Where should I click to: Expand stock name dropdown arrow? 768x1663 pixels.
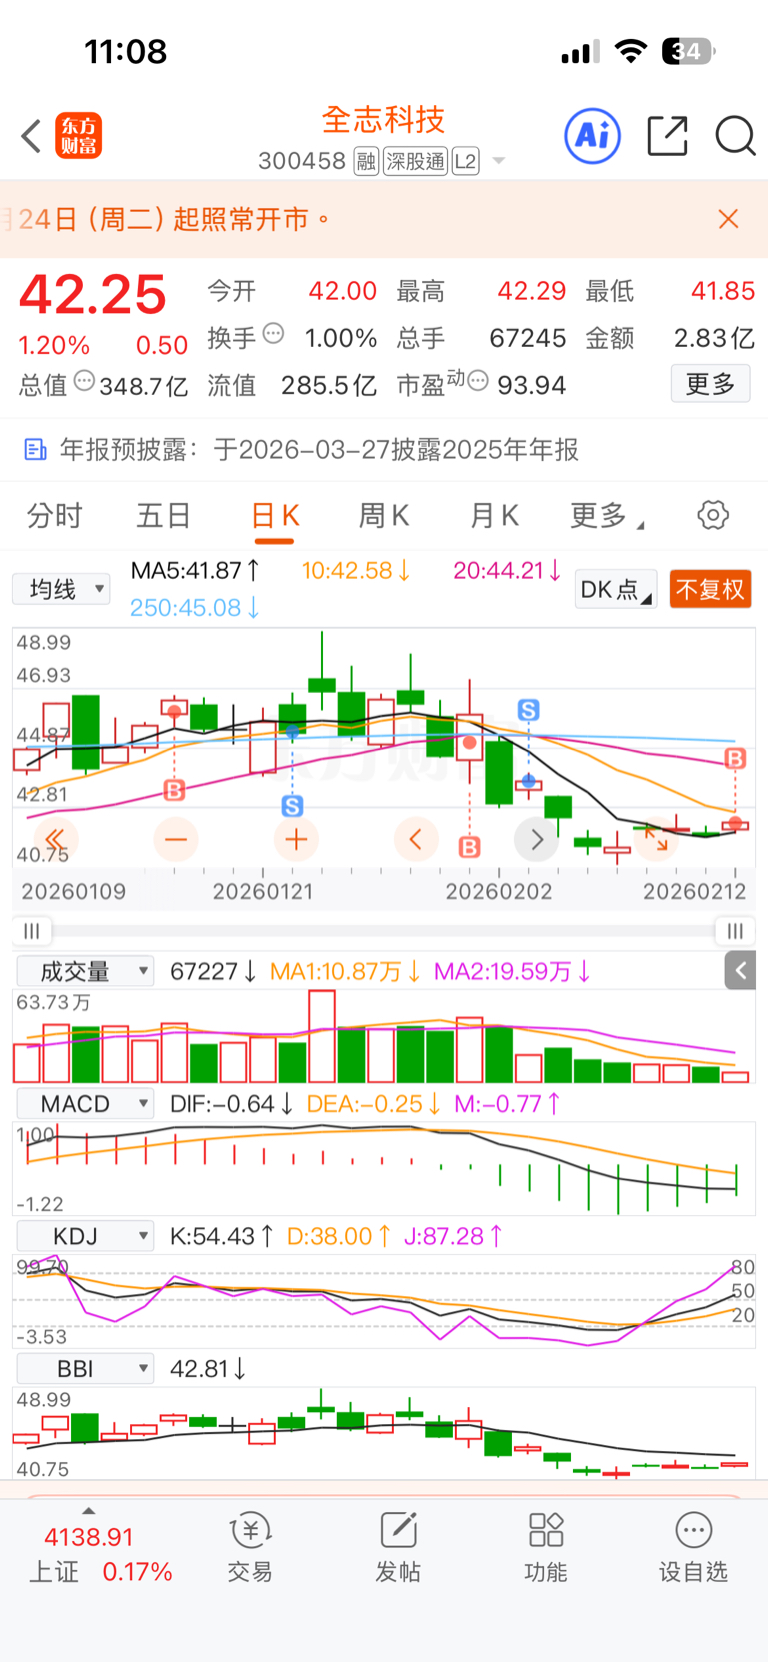pyautogui.click(x=499, y=161)
